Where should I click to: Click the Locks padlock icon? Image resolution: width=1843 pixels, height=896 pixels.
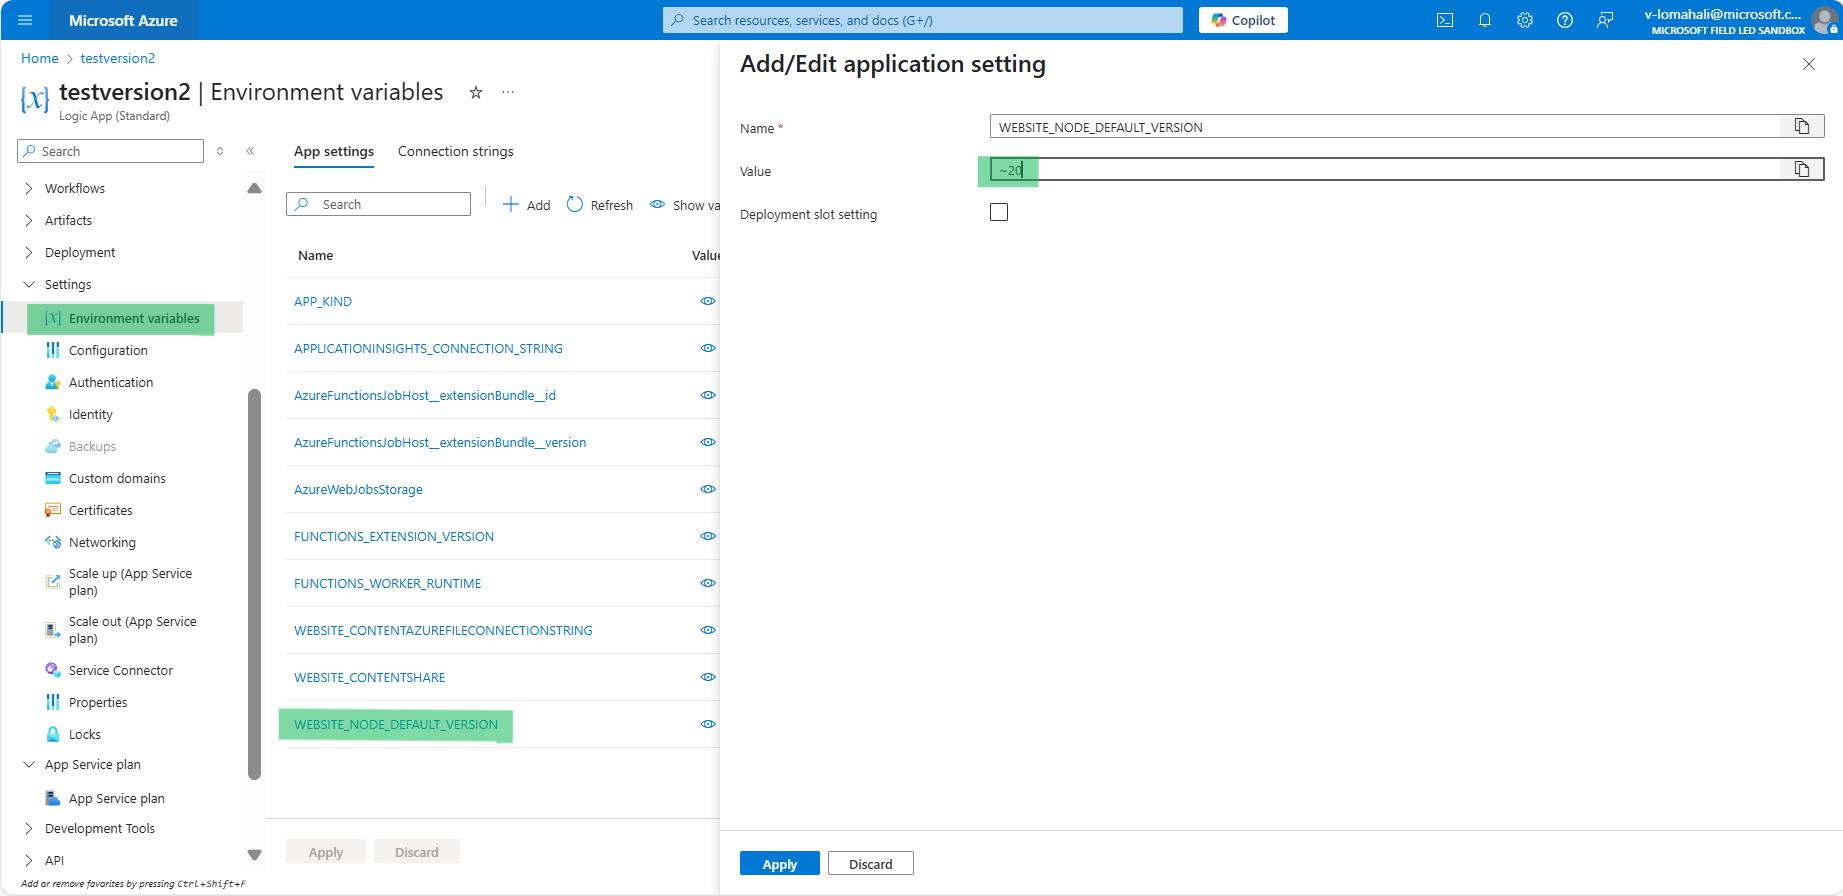53,734
